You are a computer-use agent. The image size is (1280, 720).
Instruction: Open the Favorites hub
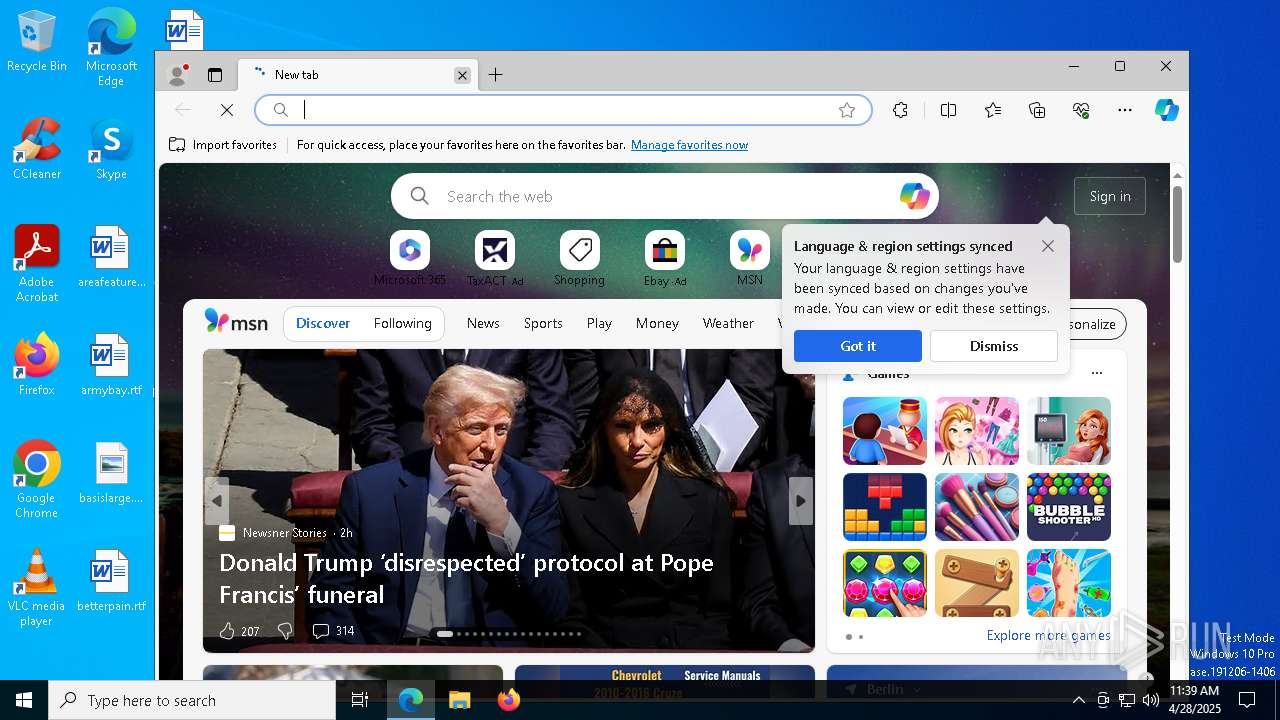coord(993,110)
